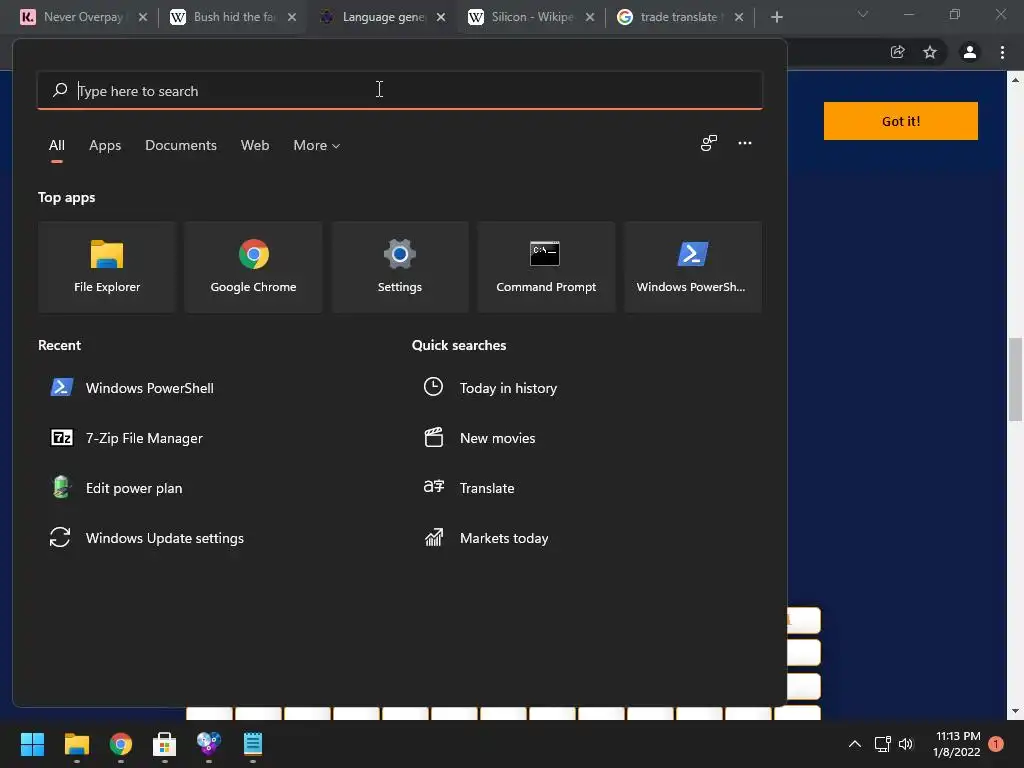
Task: Open the colorful globe app on taskbar
Action: [x=209, y=744]
